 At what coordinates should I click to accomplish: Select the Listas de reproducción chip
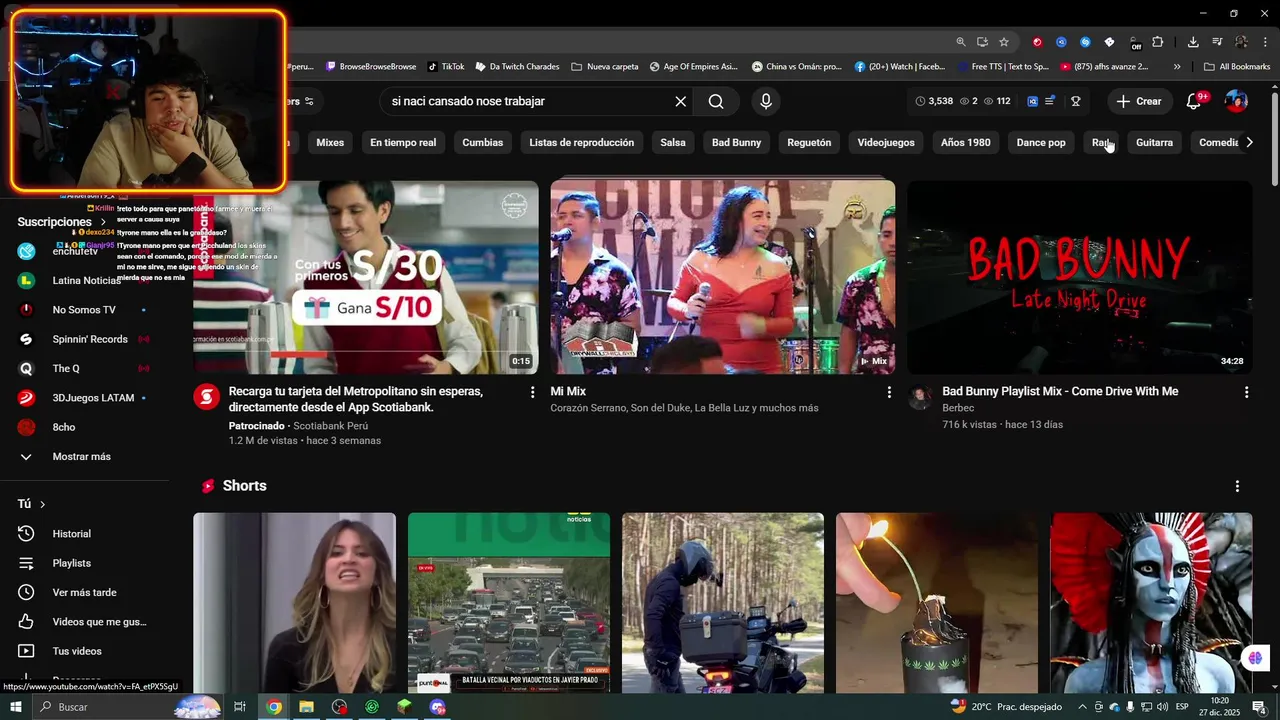582,142
